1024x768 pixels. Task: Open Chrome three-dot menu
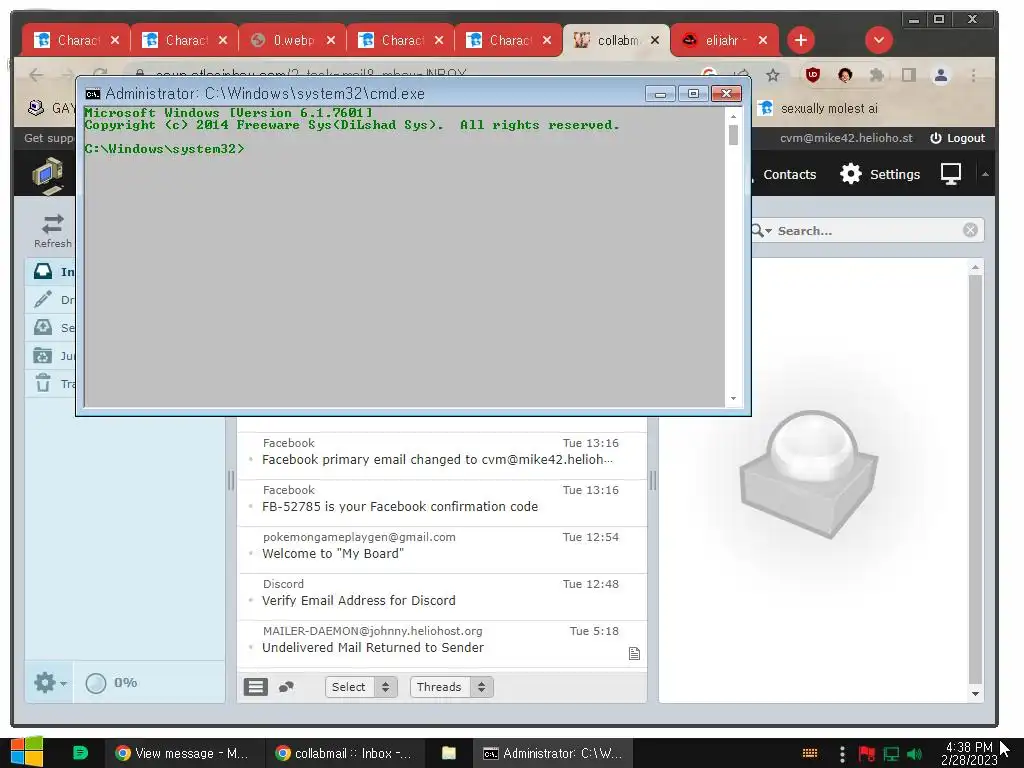(x=973, y=75)
